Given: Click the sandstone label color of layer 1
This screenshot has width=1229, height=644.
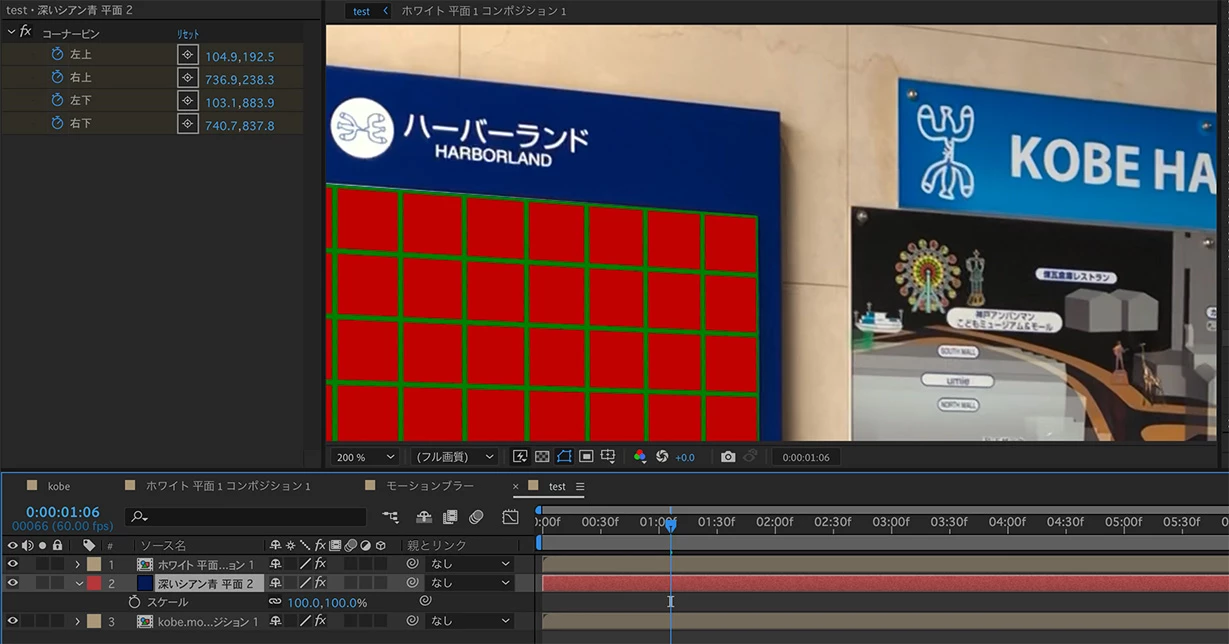Looking at the screenshot, I should coord(94,564).
